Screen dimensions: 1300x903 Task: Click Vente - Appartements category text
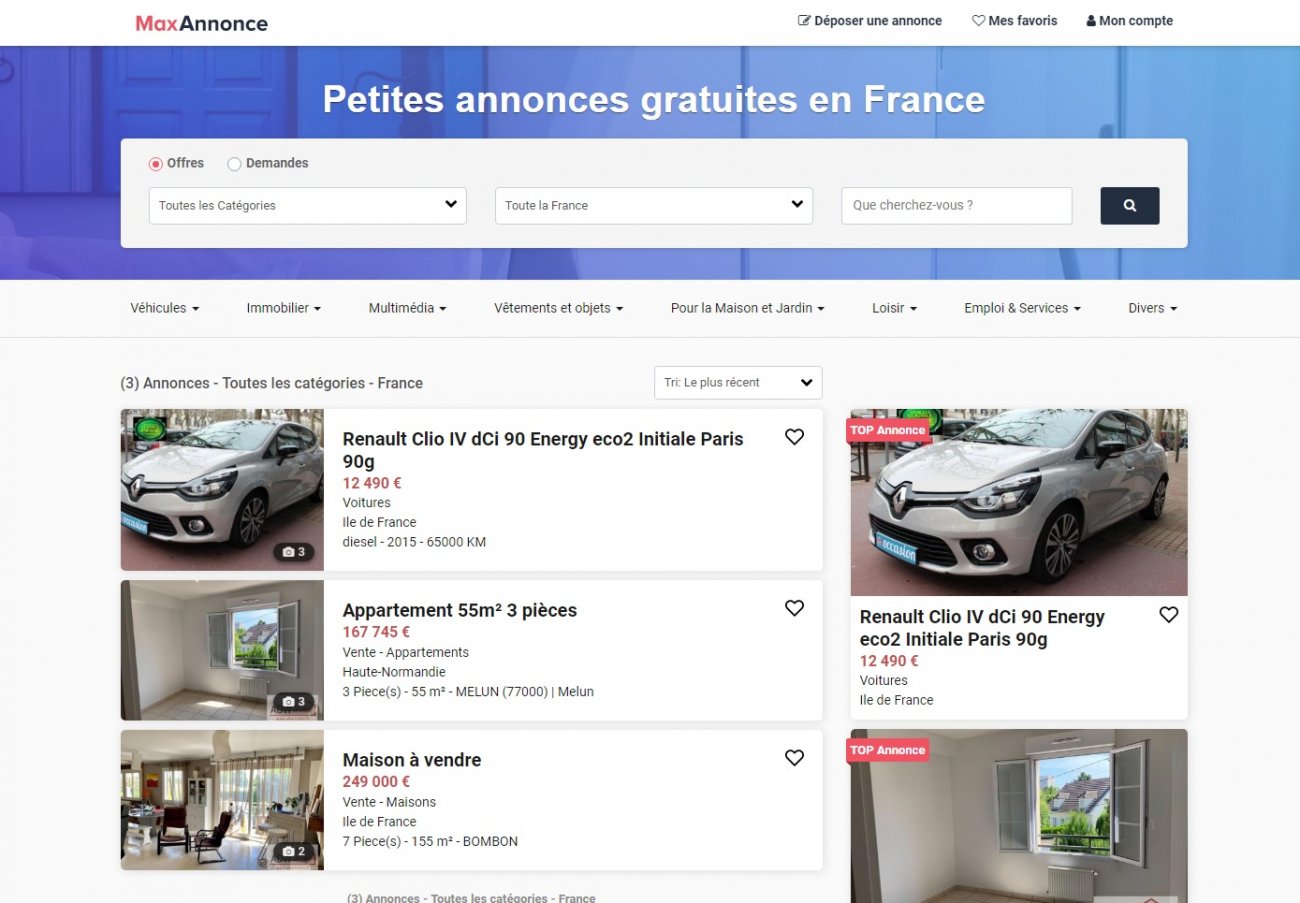coord(405,652)
